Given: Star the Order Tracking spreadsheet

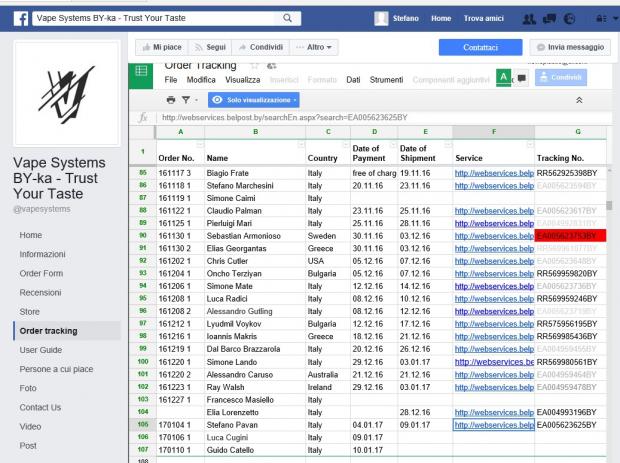Looking at the screenshot, I should click(x=255, y=66).
